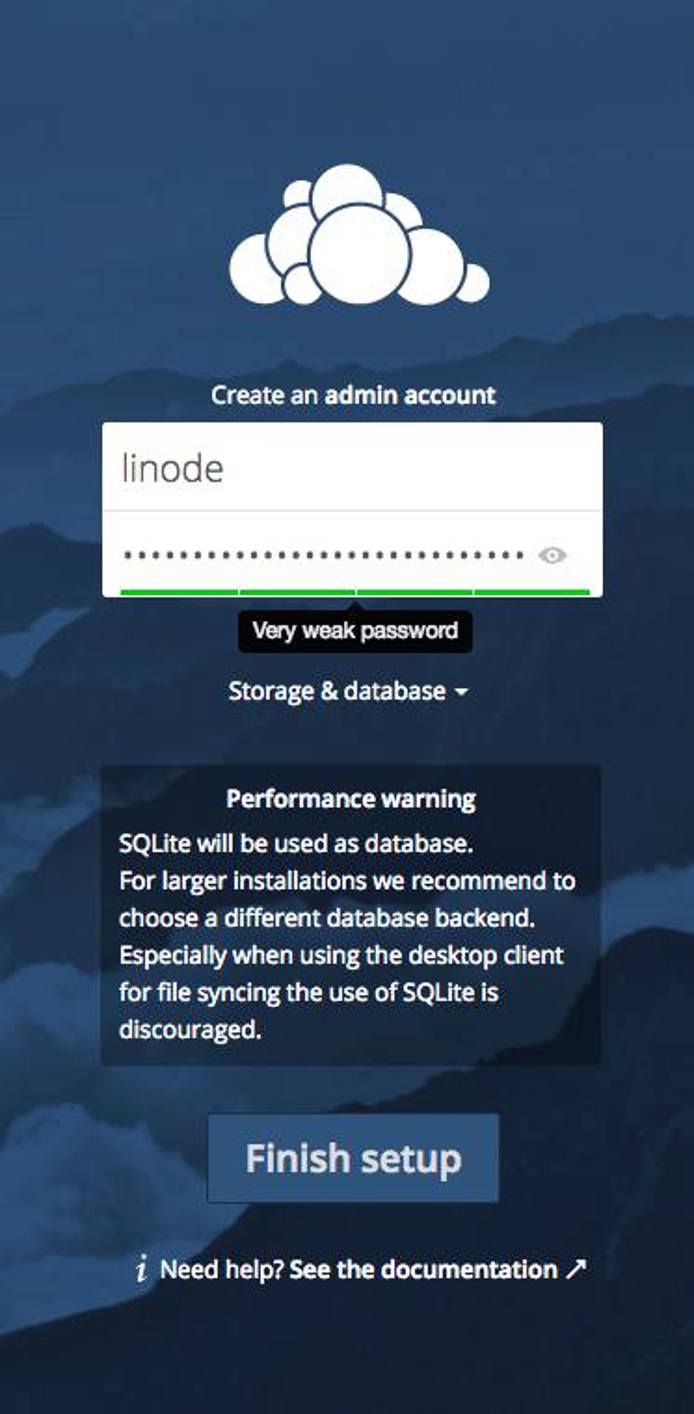Click the Performance warning panel title
Screen dimensions: 694x1414
(x=352, y=798)
